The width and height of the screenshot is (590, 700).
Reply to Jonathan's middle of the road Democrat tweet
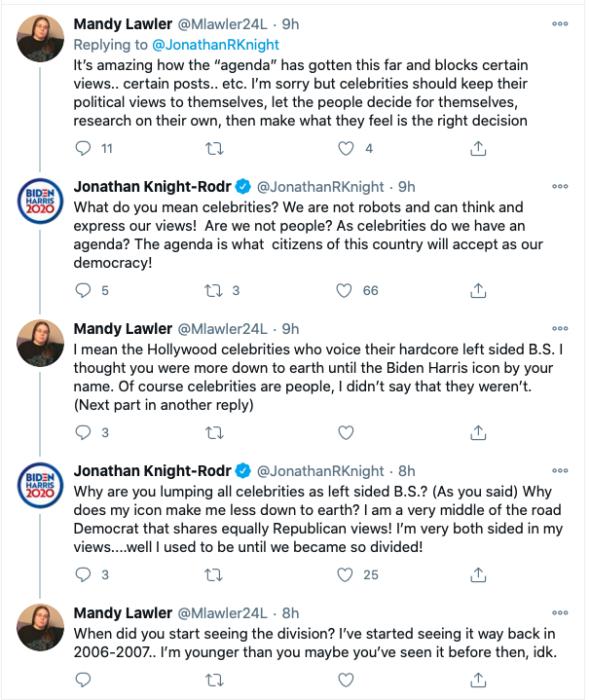pyautogui.click(x=83, y=575)
